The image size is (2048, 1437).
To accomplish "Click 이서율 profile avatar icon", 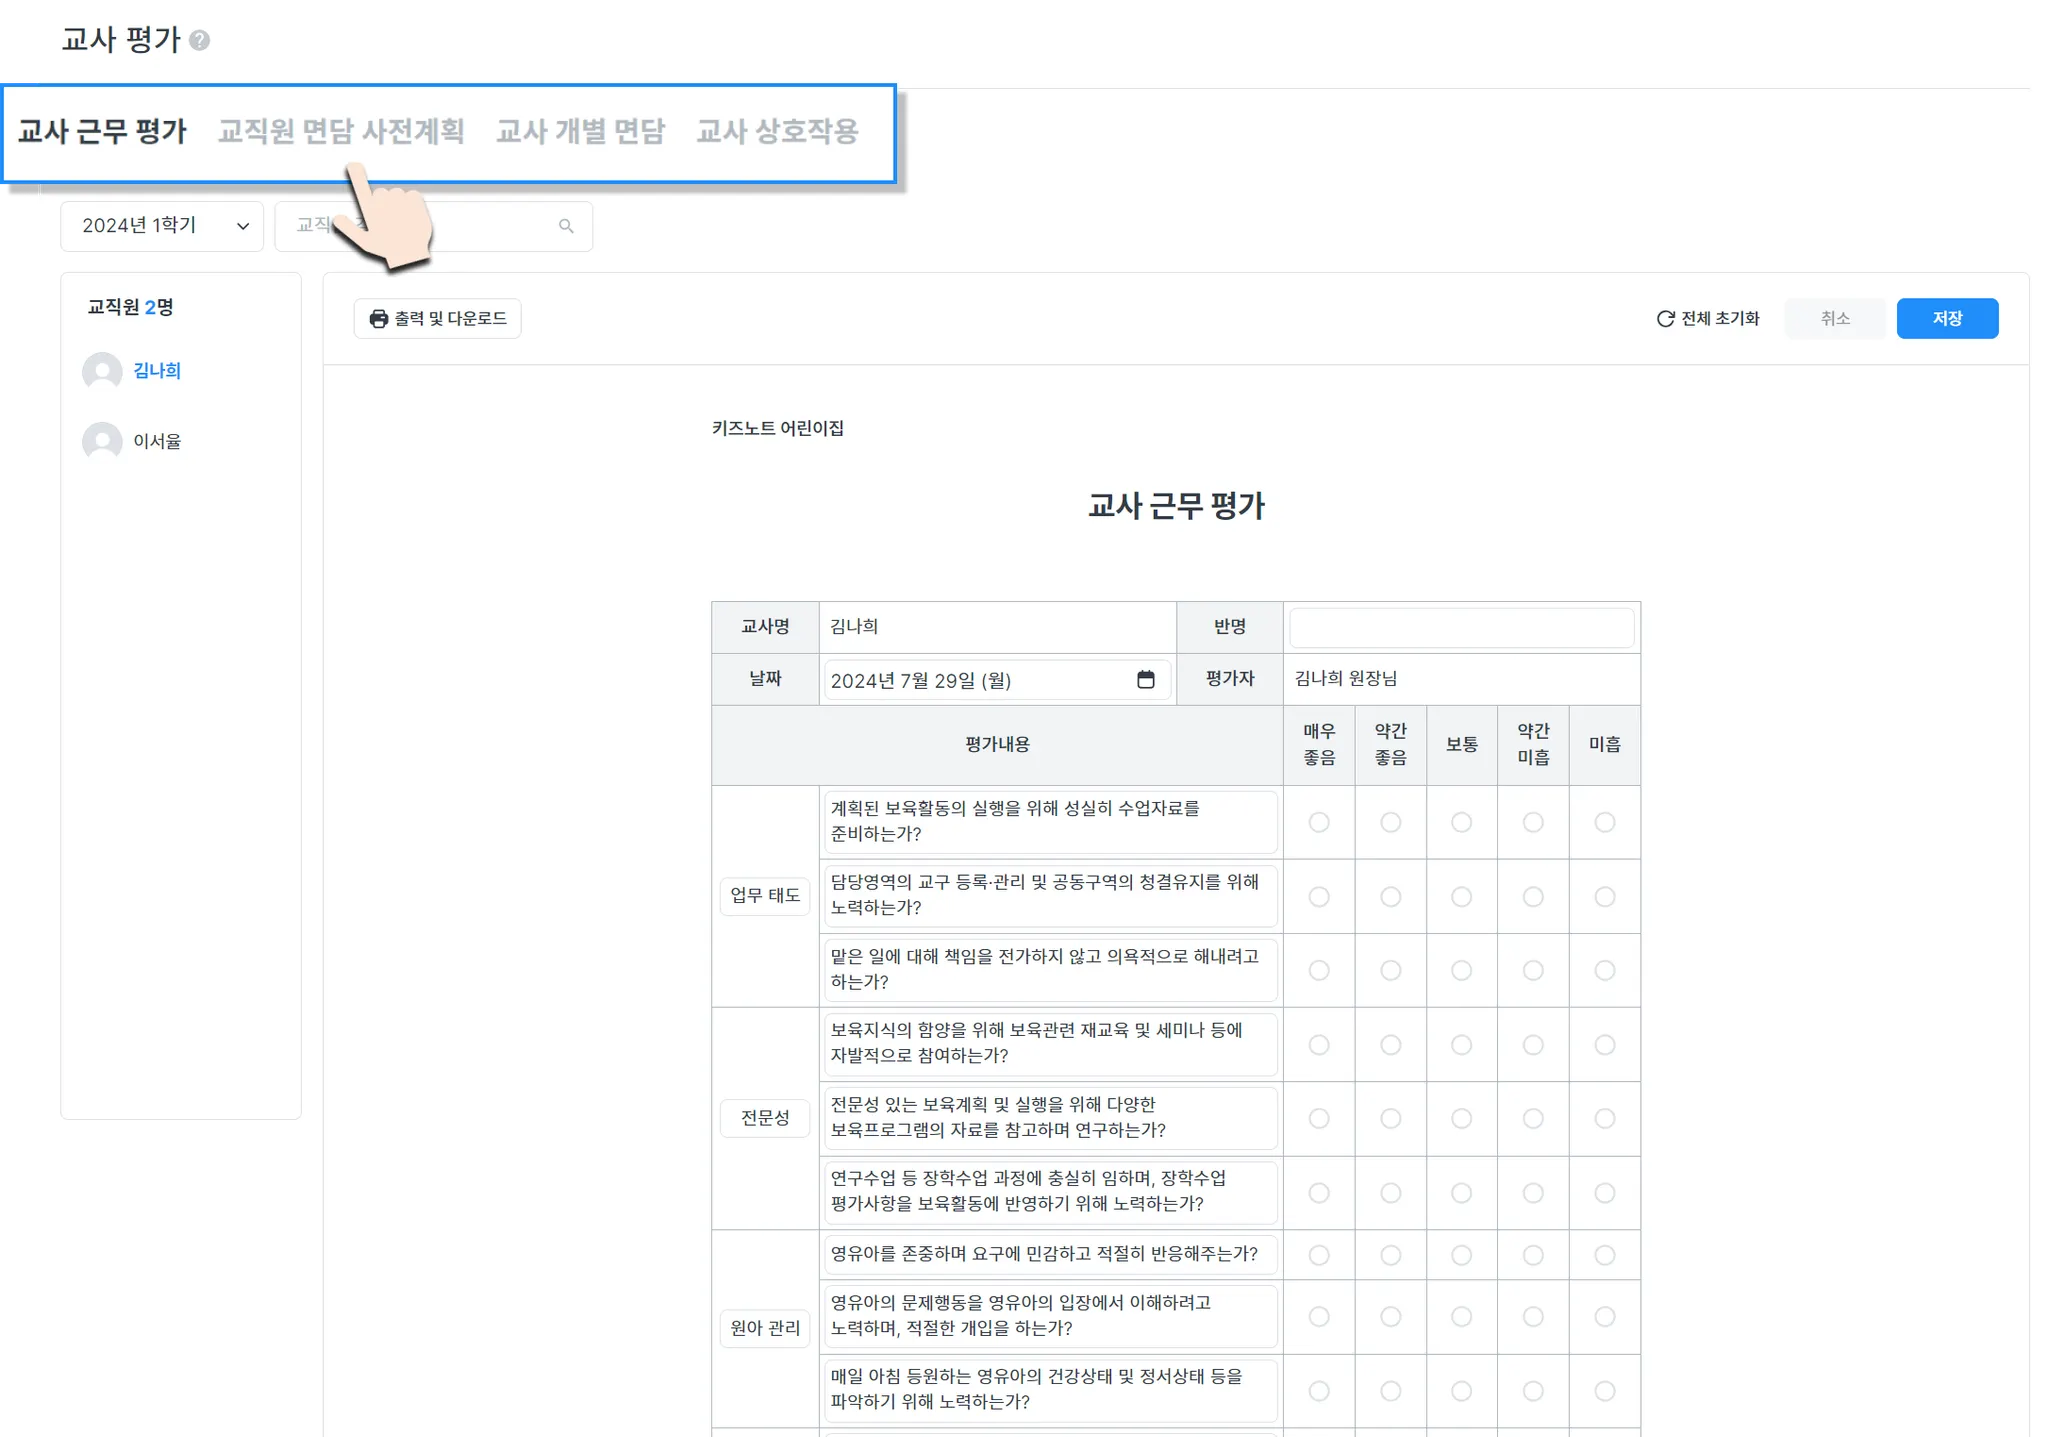I will (x=102, y=441).
